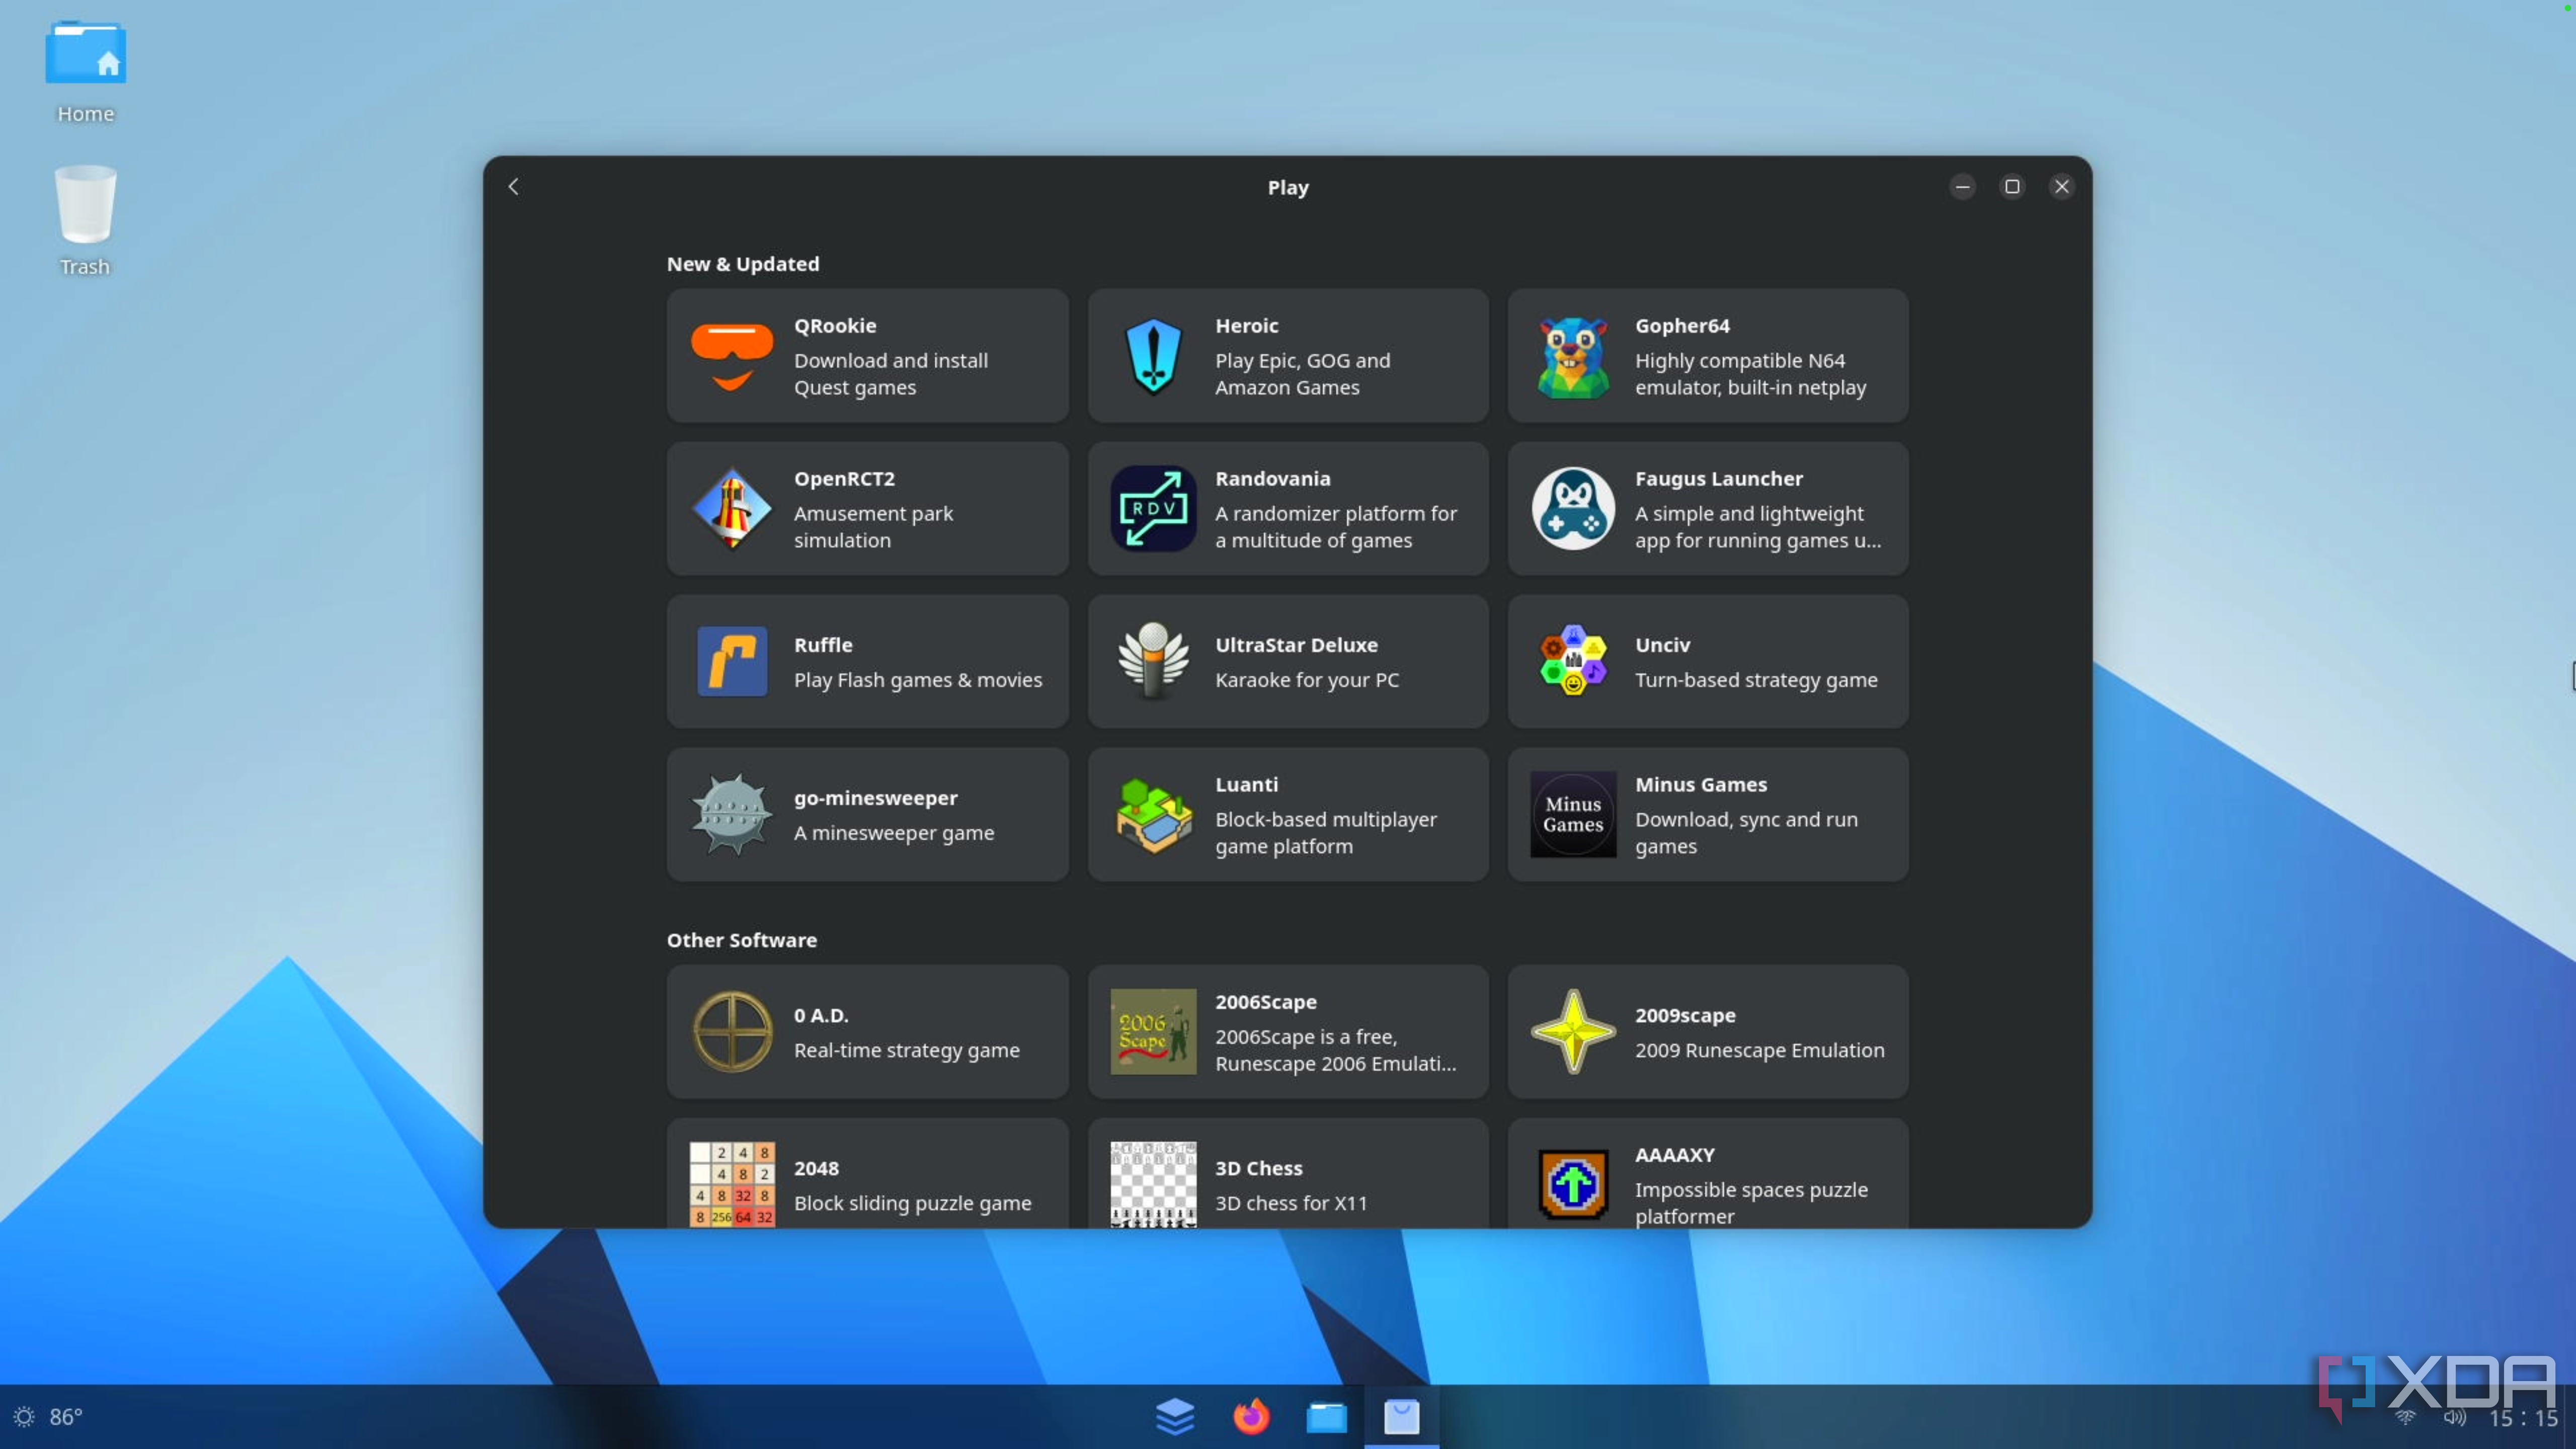Image resolution: width=2576 pixels, height=1449 pixels.
Task: Open the go-minesweeper mine icon
Action: click(732, 815)
